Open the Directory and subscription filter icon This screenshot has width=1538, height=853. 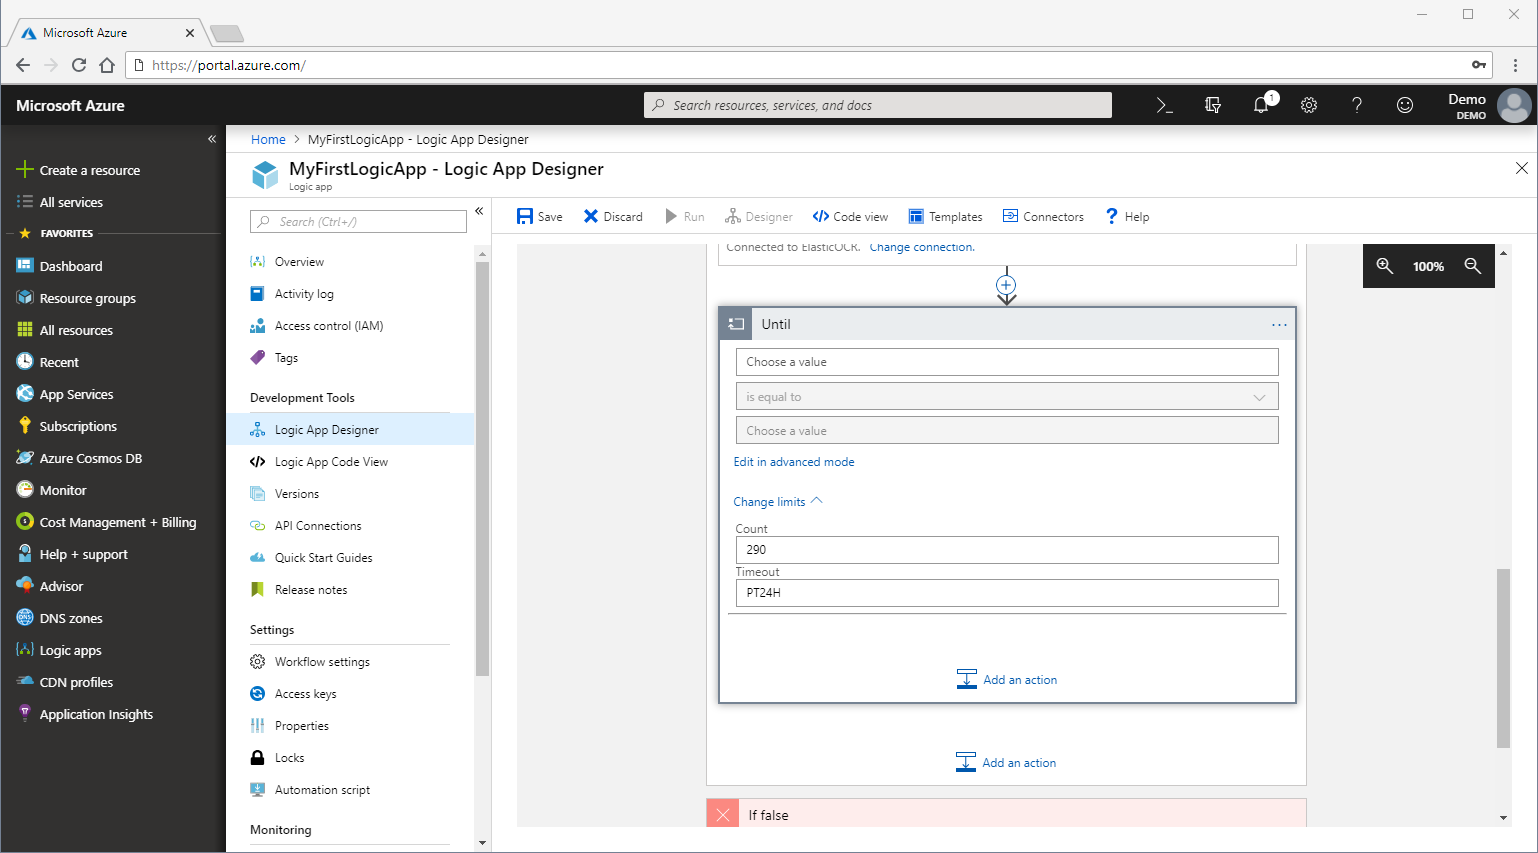(1213, 105)
